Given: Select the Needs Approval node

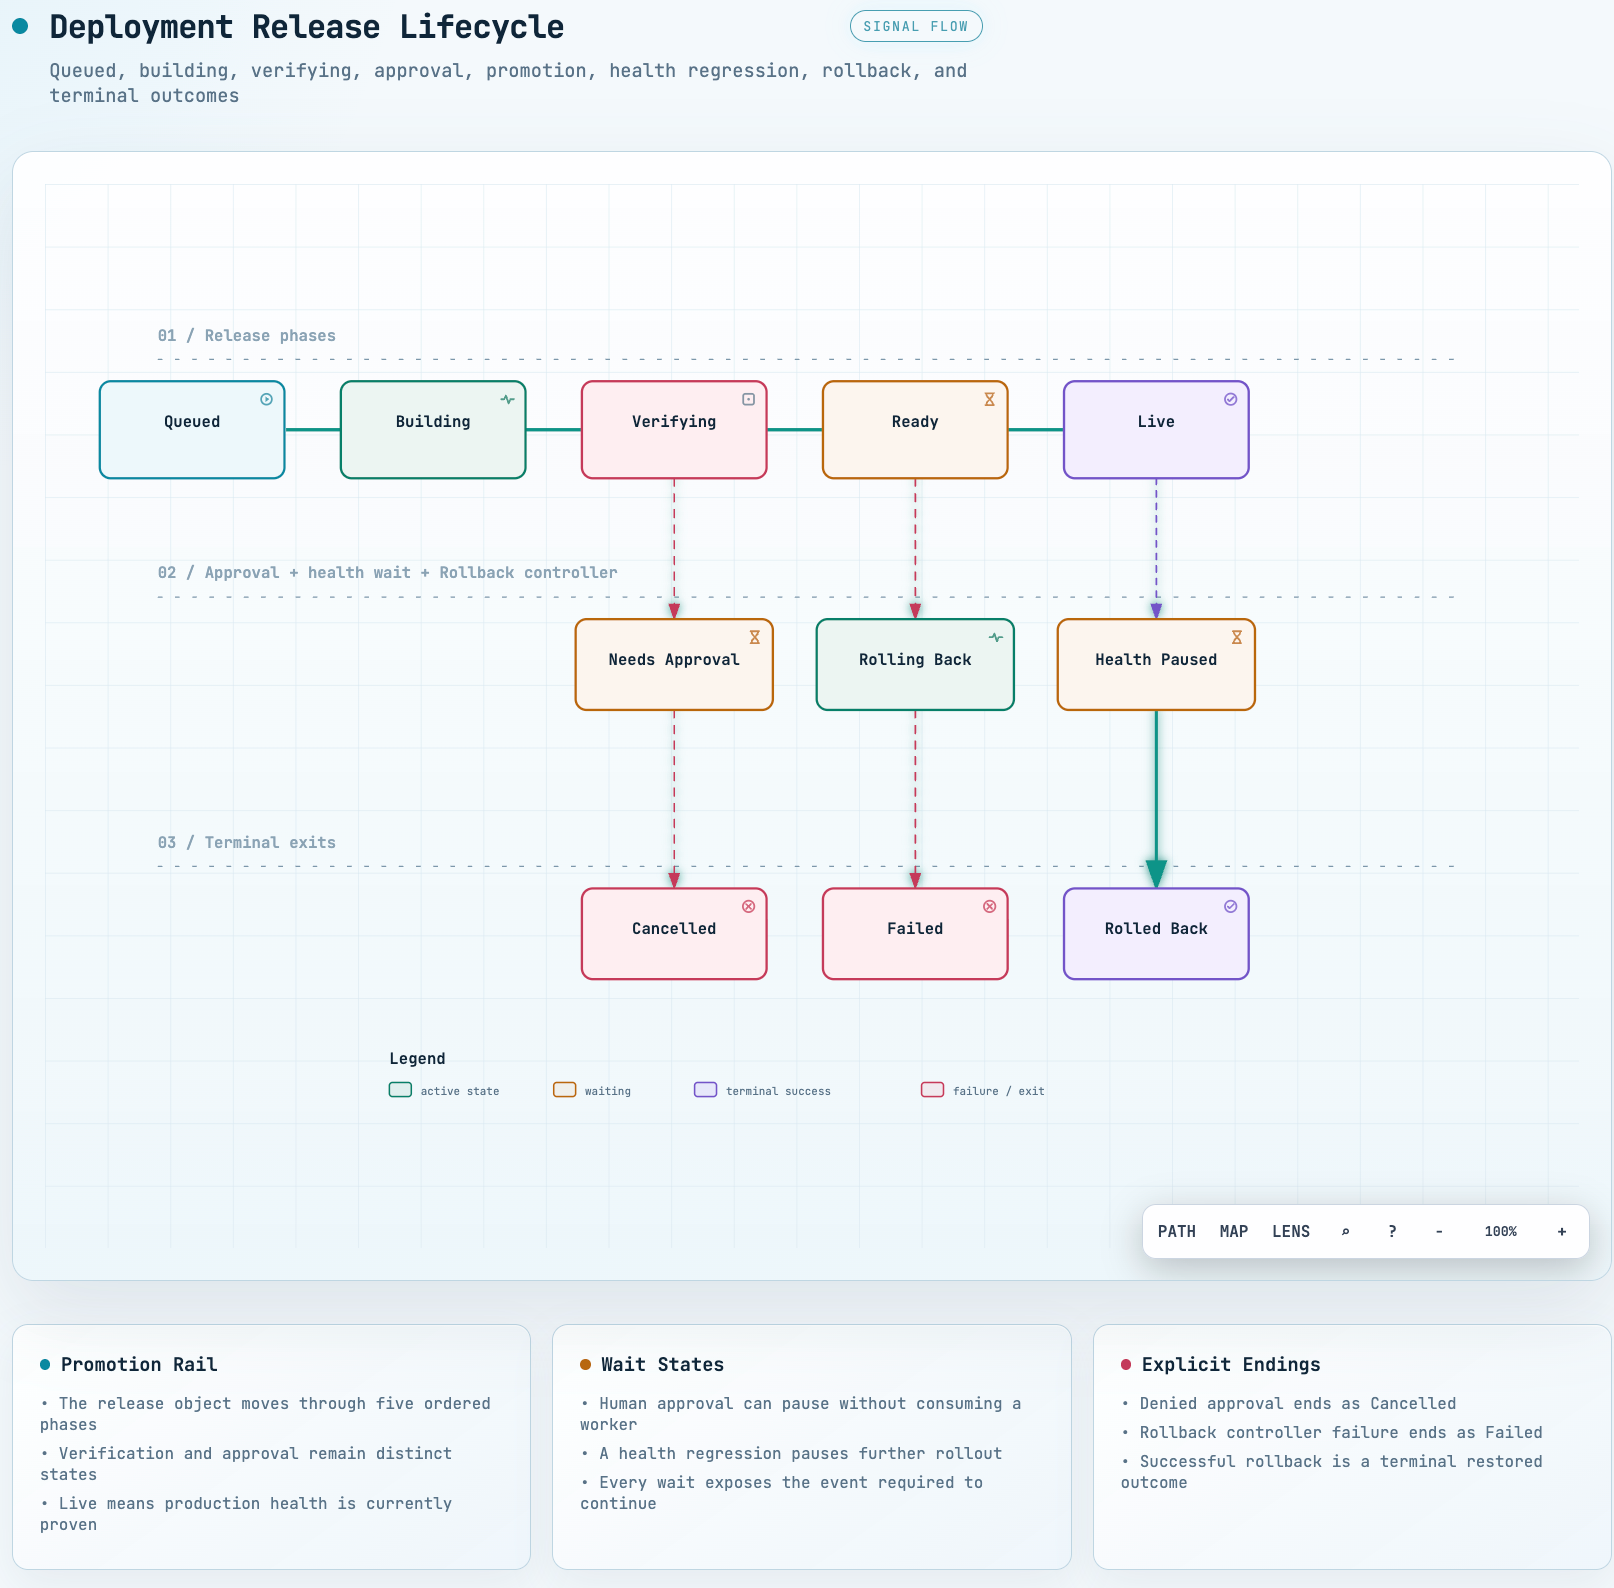Looking at the screenshot, I should [674, 665].
